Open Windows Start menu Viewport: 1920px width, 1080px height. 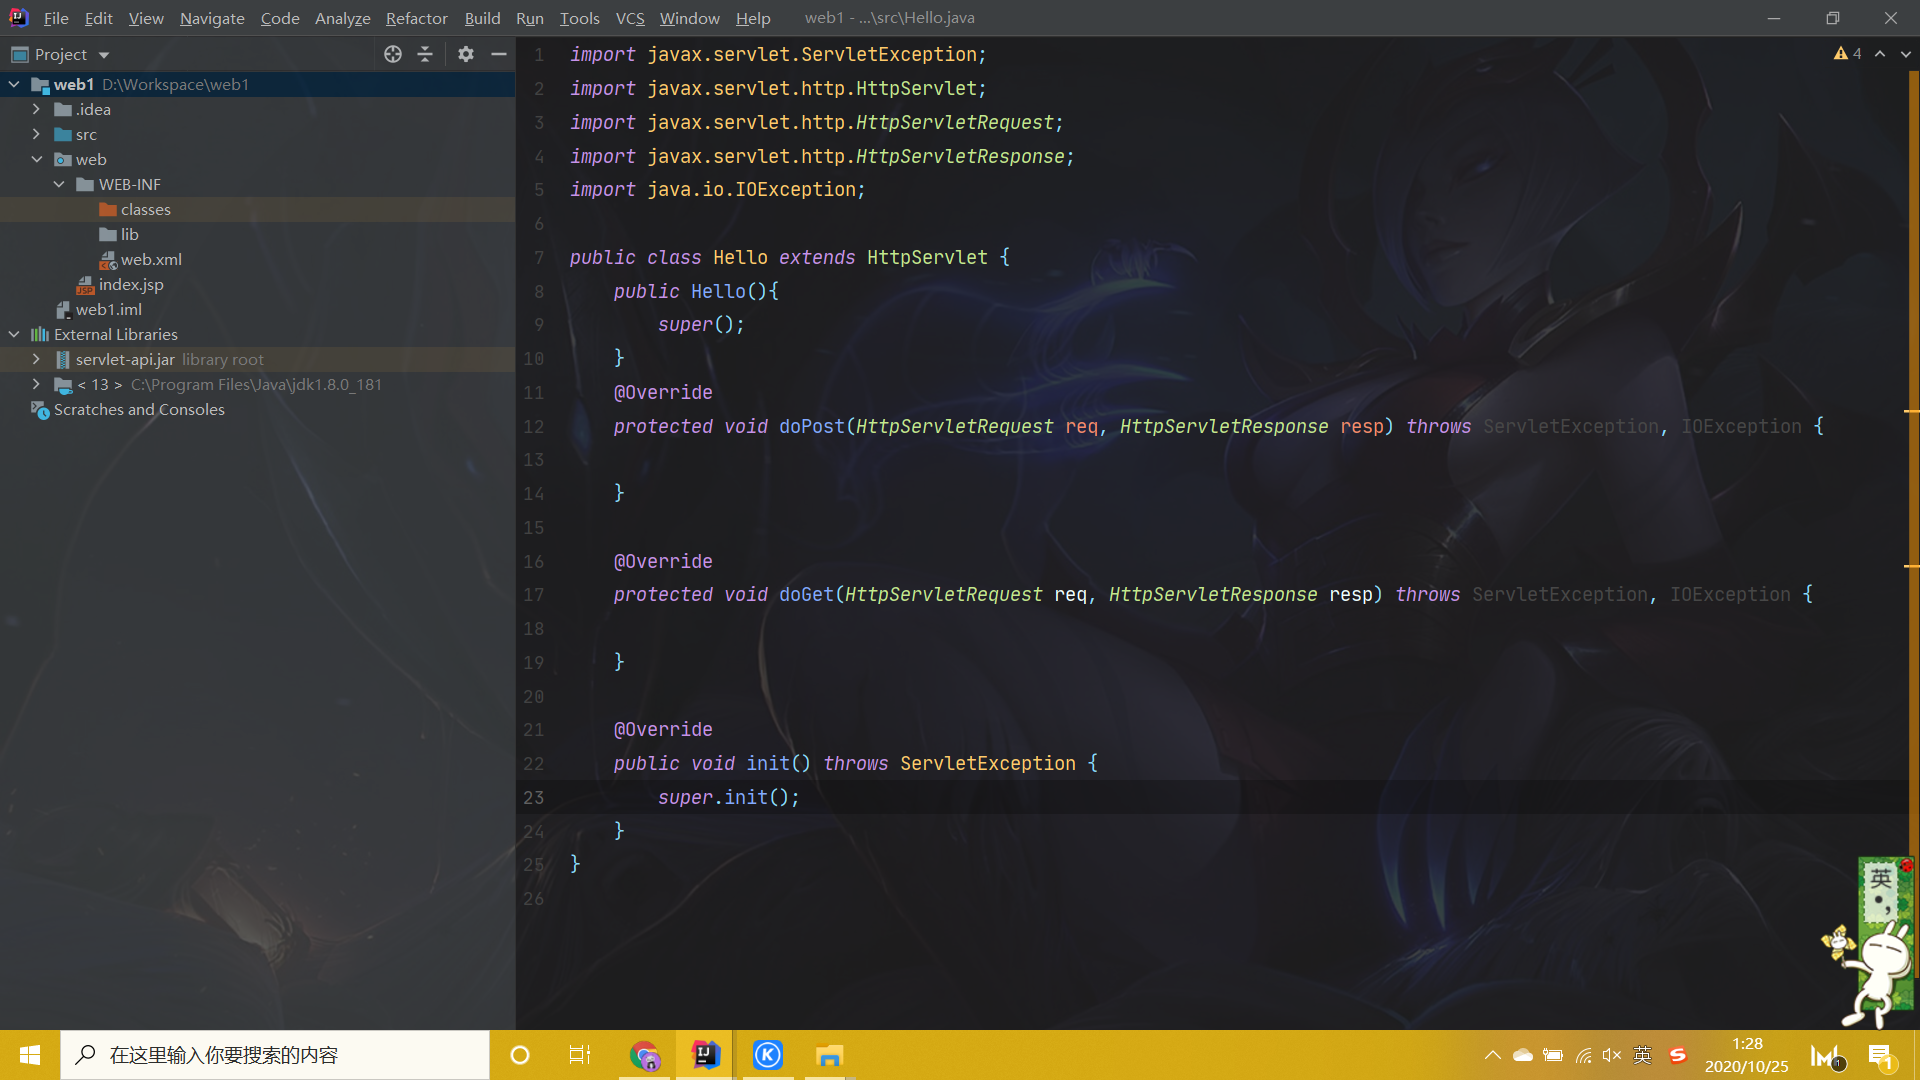click(x=30, y=1055)
